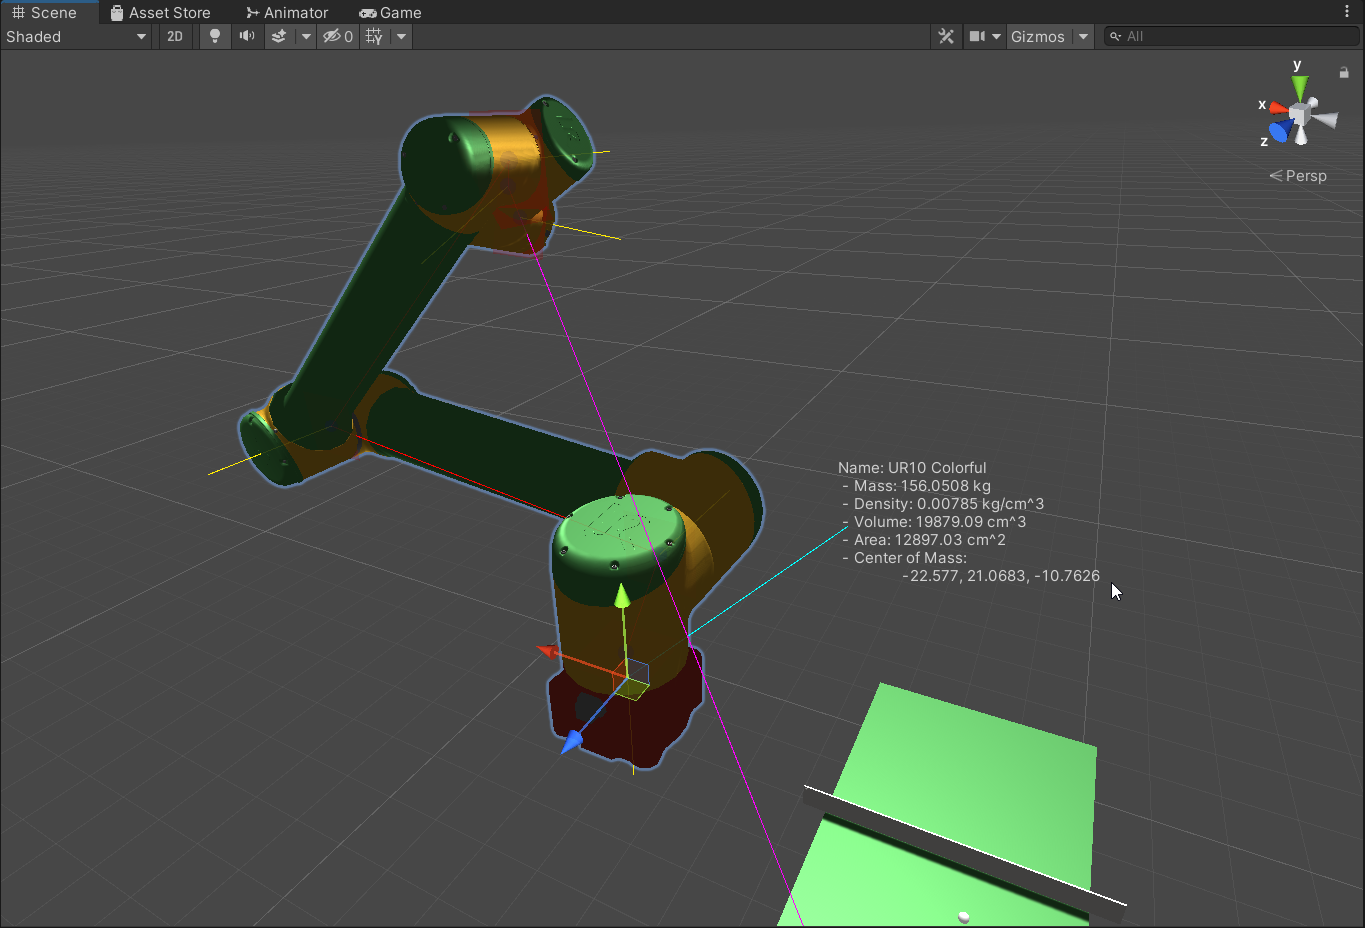Toggle 2D view mode

(175, 37)
